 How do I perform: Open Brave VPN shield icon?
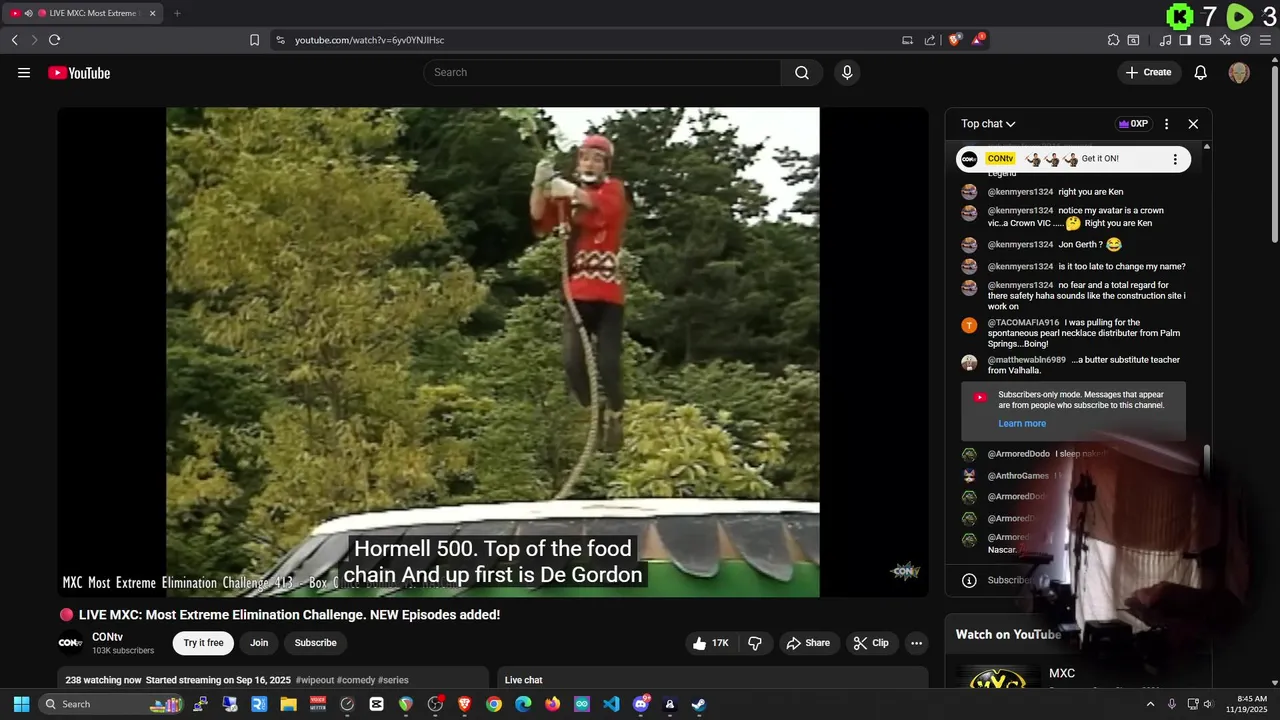click(1245, 40)
